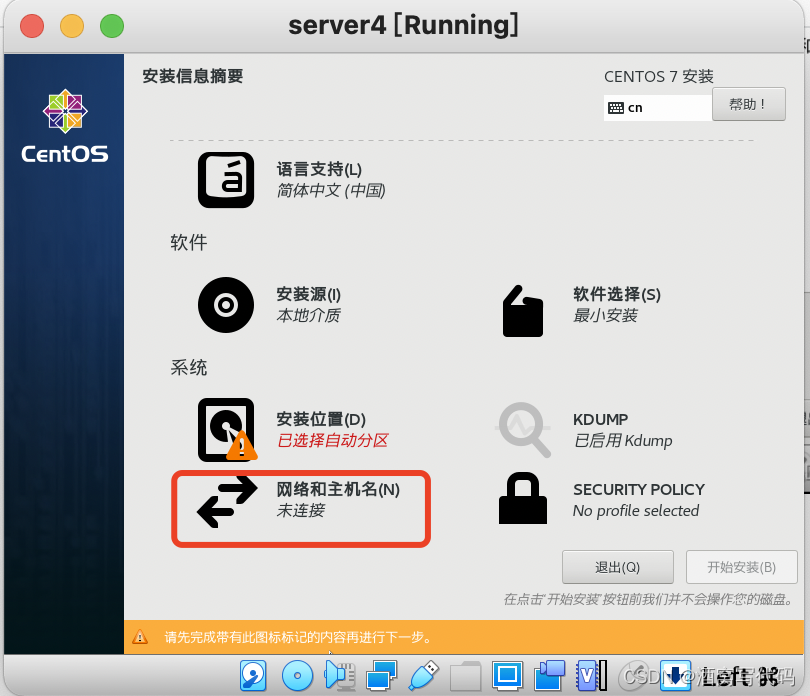Click the VirtualBox shared folders icon

tap(465, 676)
